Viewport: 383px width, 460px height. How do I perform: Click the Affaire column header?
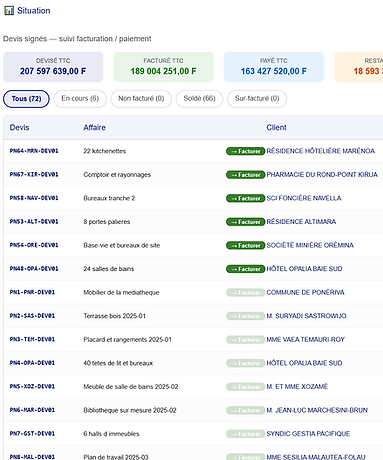[94, 128]
